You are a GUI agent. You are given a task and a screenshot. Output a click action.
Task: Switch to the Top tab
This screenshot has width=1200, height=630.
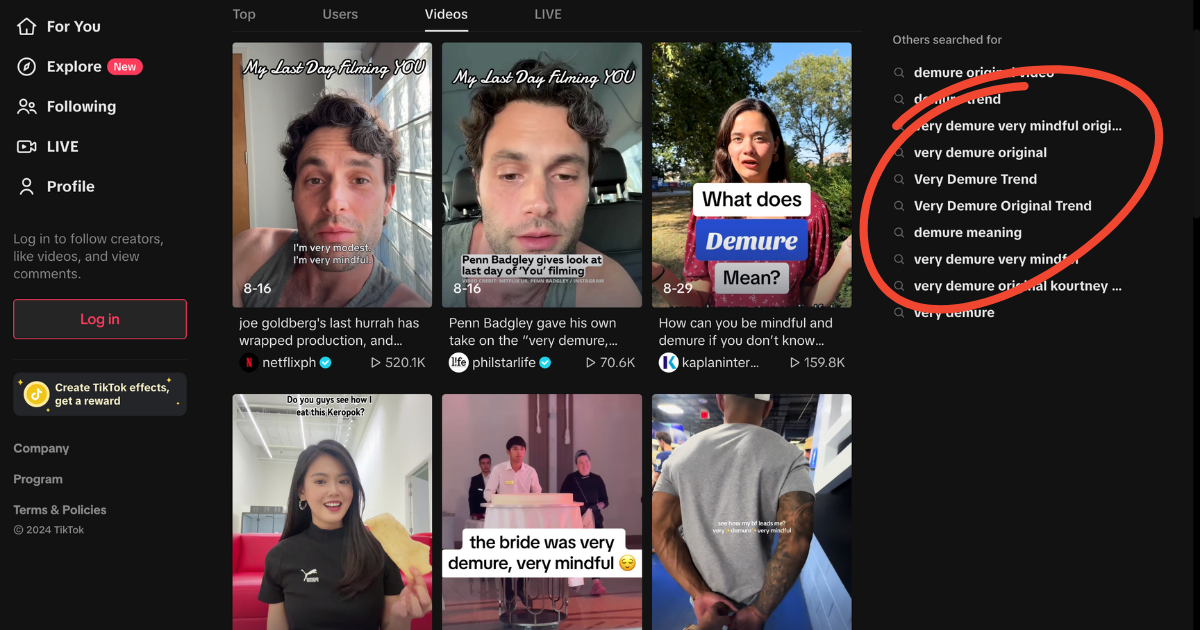point(243,14)
